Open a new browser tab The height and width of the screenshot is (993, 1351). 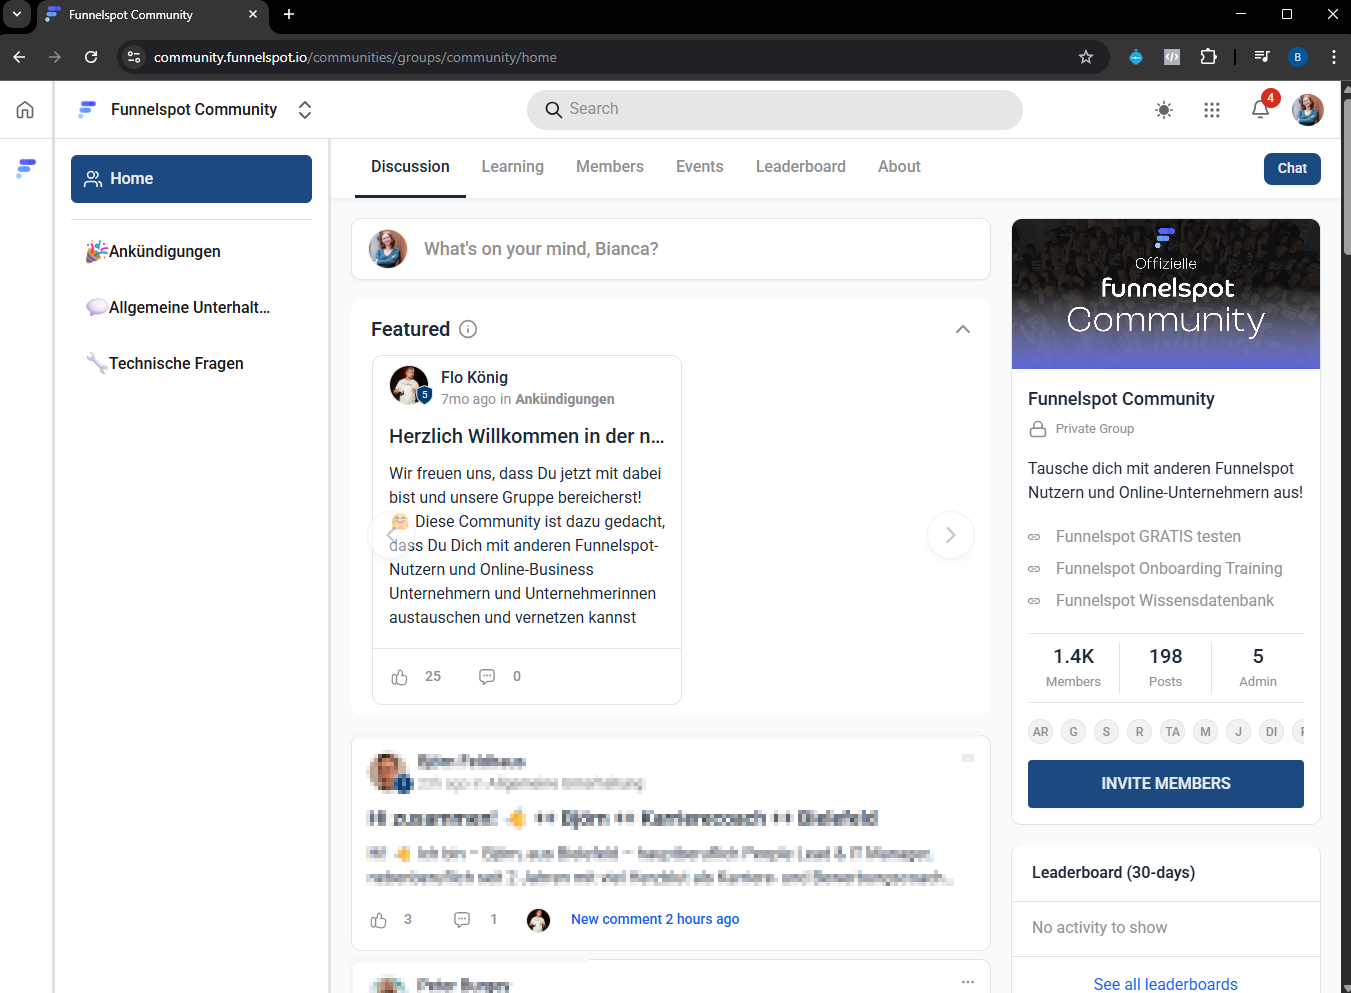289,14
